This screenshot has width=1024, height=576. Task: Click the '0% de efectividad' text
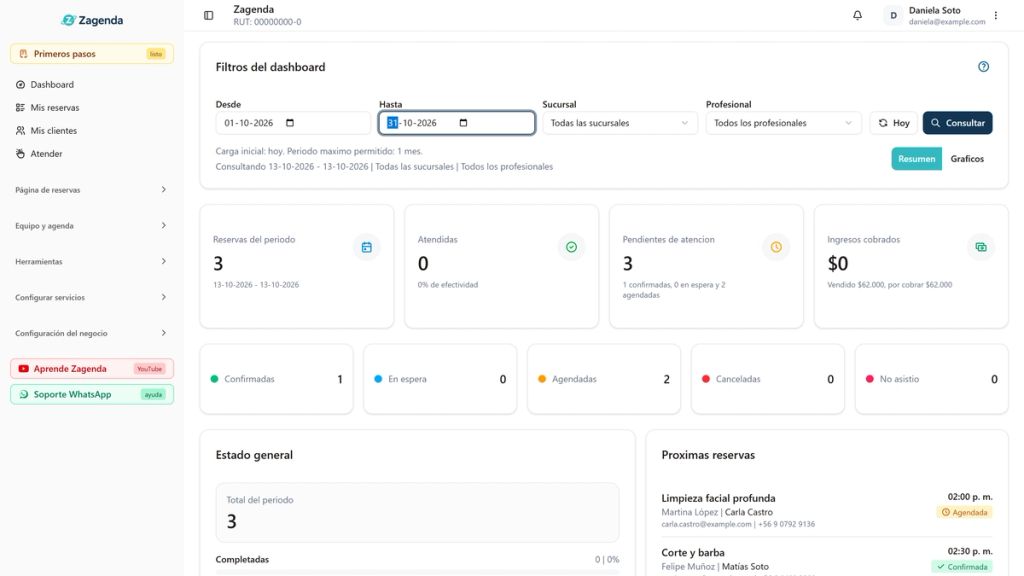(448, 285)
